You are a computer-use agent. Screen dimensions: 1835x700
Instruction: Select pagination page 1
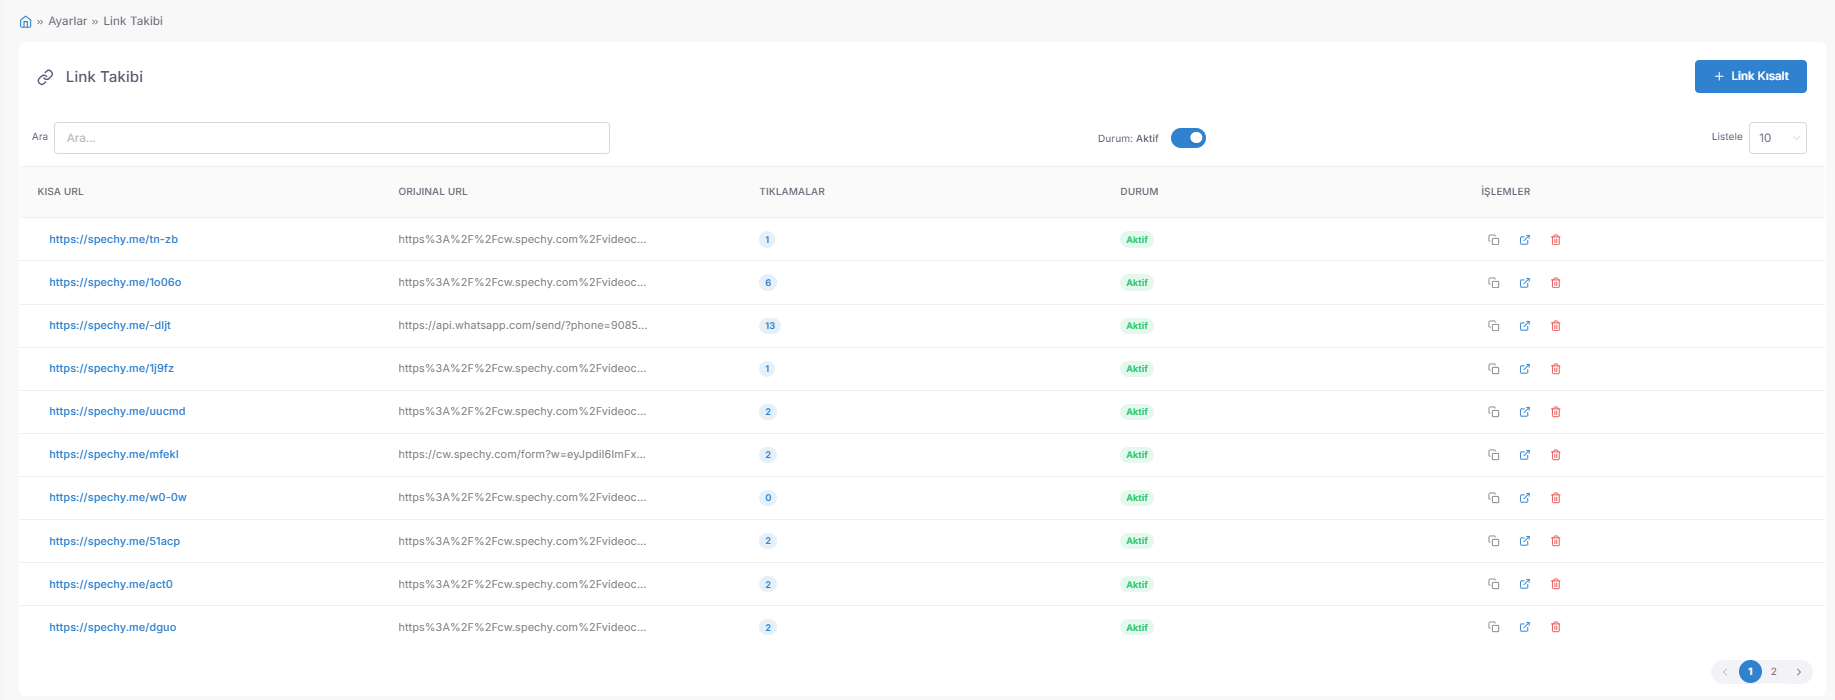click(1750, 672)
